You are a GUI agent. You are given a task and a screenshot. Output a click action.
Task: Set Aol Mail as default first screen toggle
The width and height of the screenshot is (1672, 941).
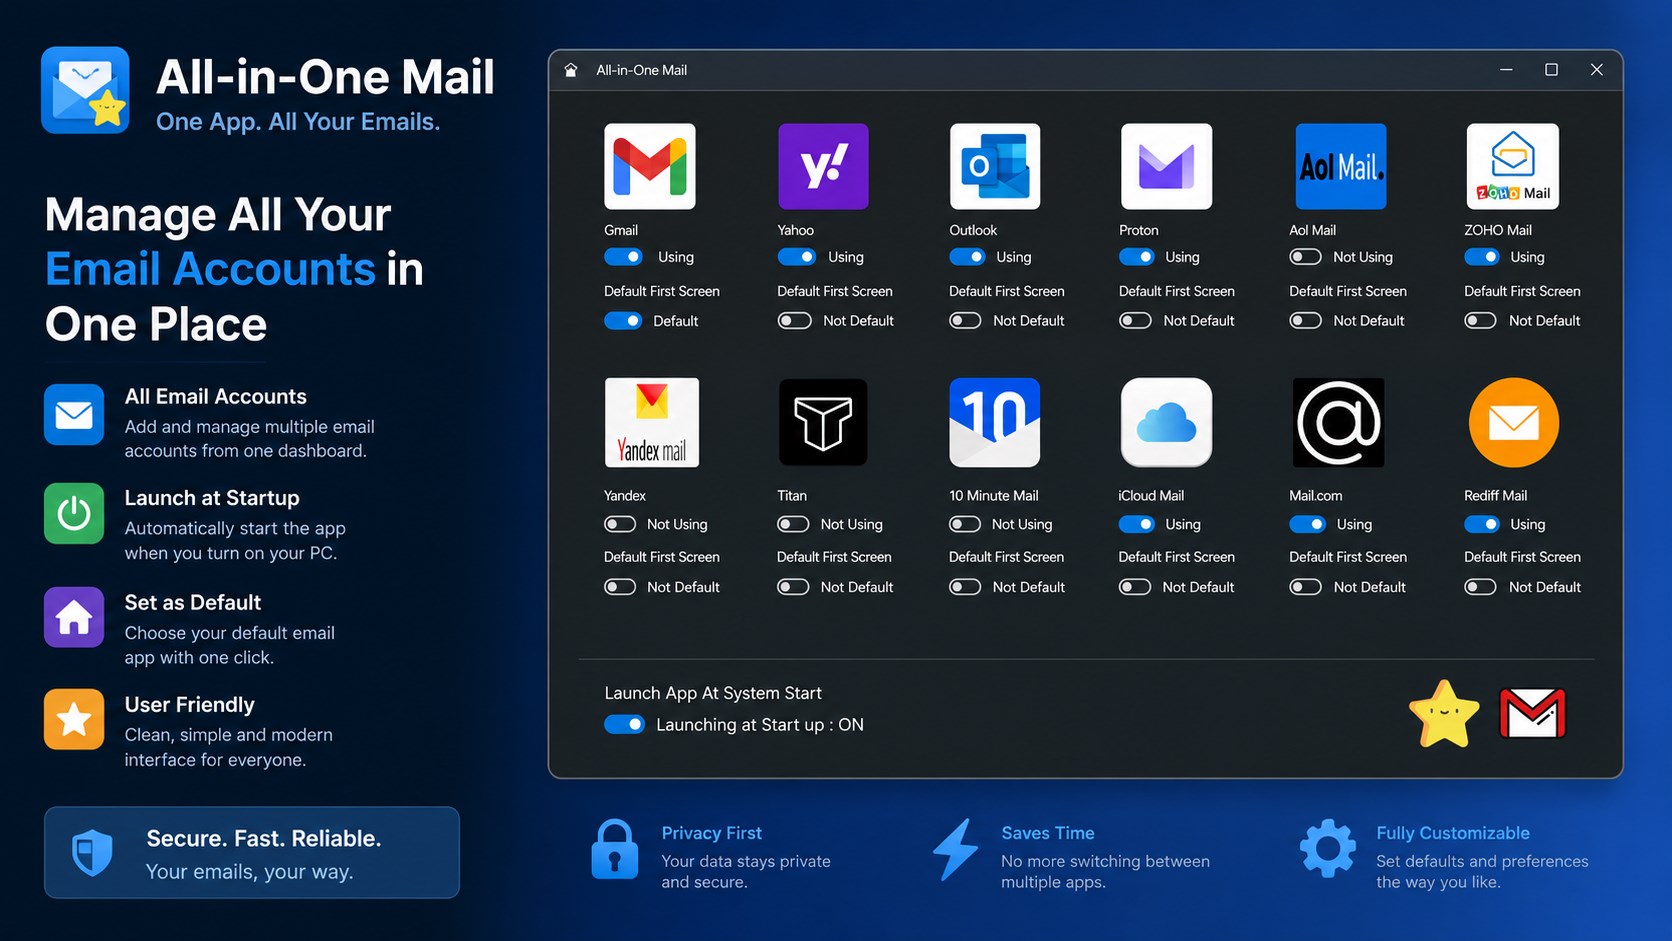(1305, 321)
